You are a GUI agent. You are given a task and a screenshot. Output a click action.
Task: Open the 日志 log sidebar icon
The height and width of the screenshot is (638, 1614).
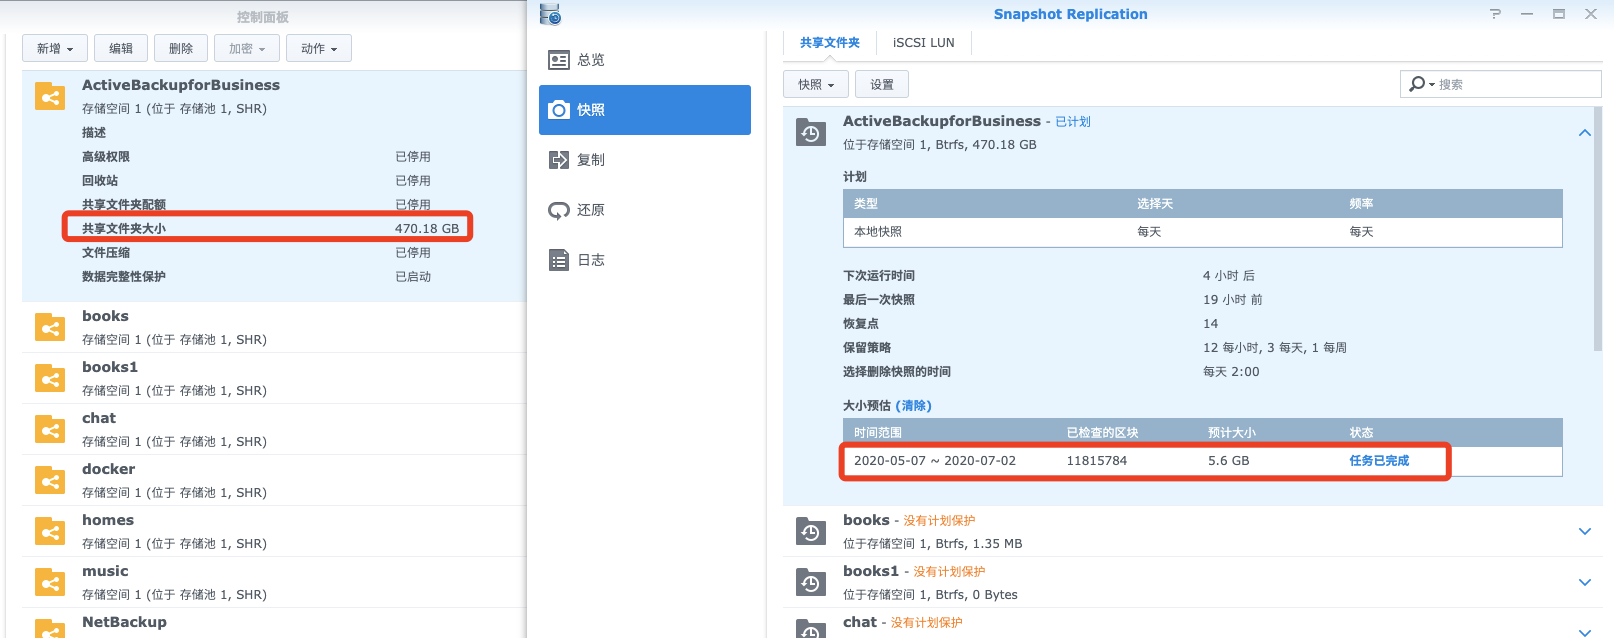coord(559,260)
